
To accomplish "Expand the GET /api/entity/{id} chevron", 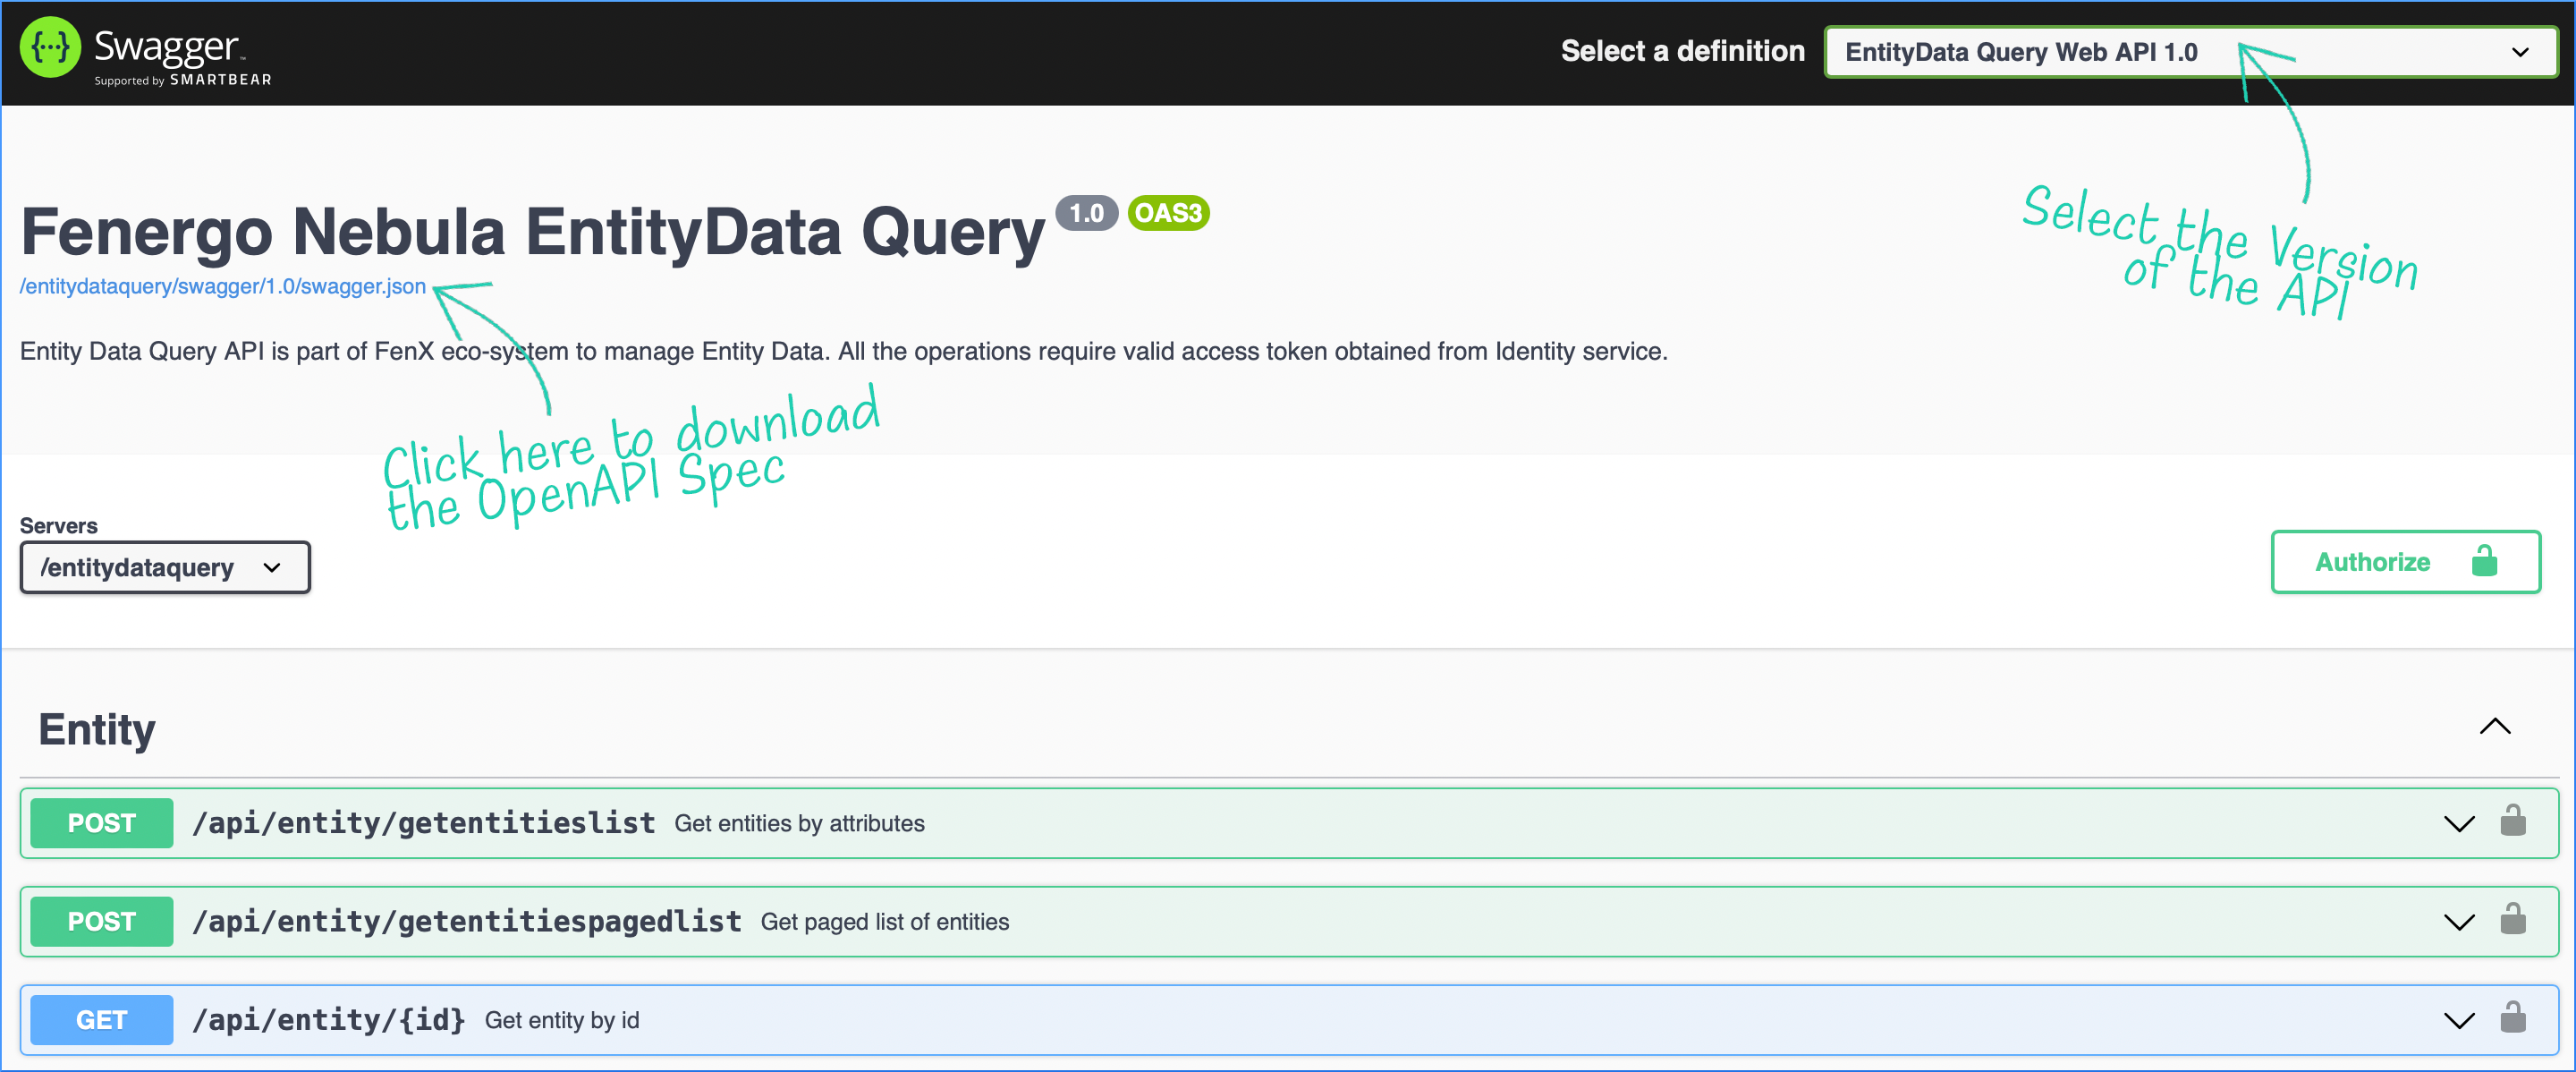I will (2458, 1020).
